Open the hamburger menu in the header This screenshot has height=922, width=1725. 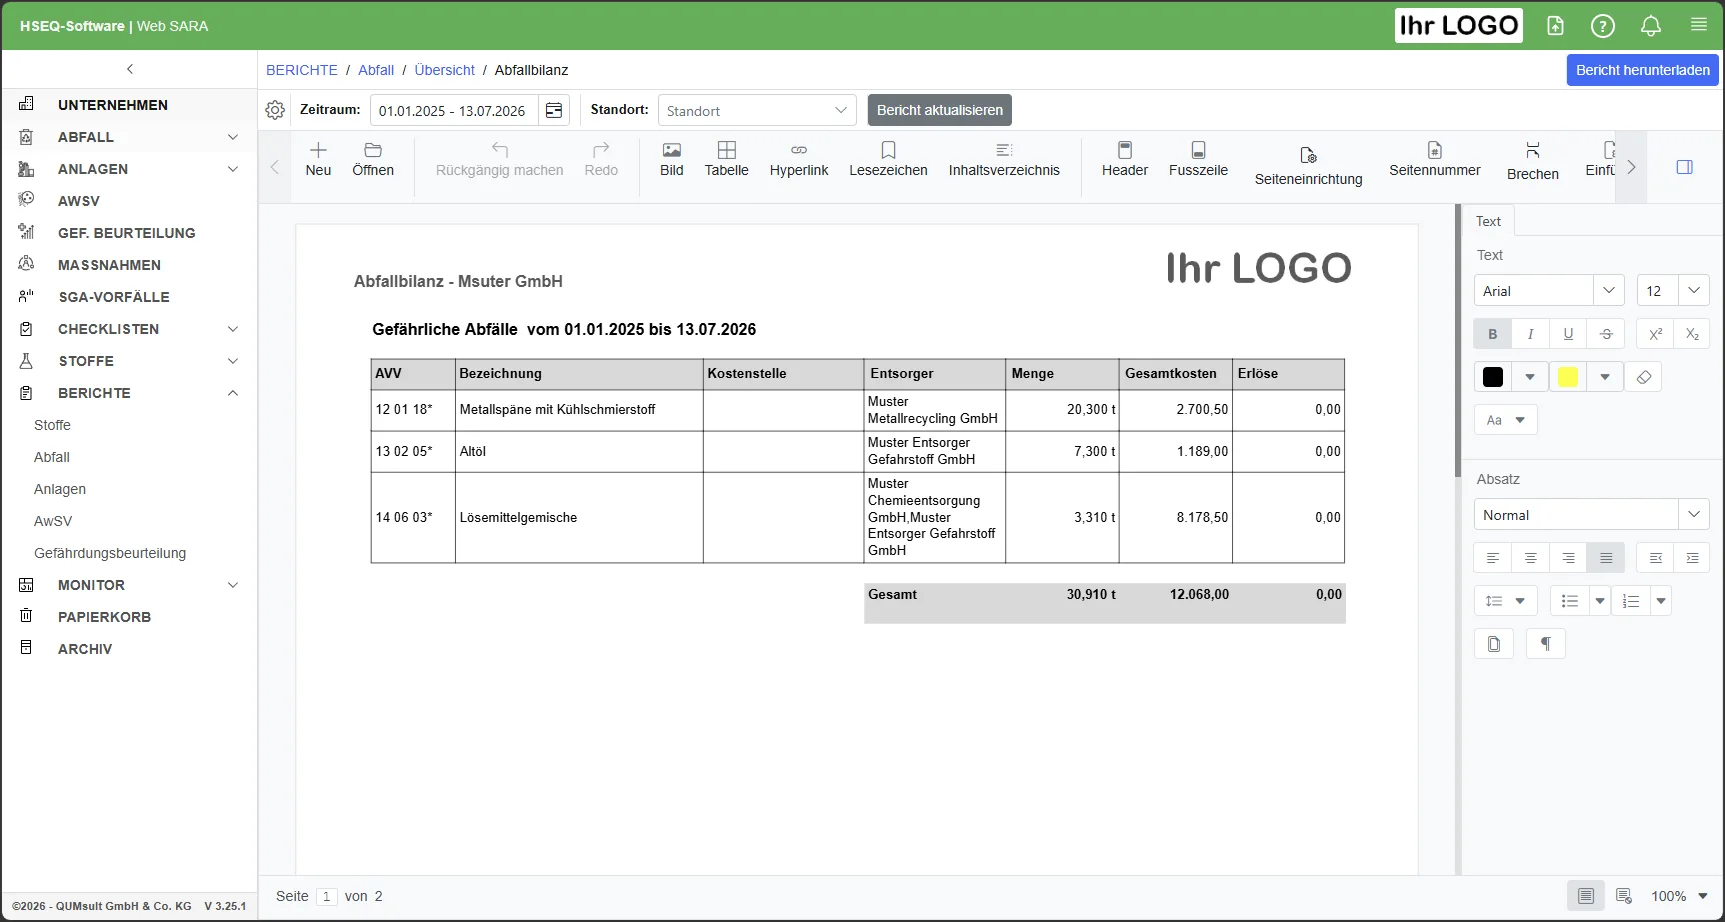(1699, 25)
